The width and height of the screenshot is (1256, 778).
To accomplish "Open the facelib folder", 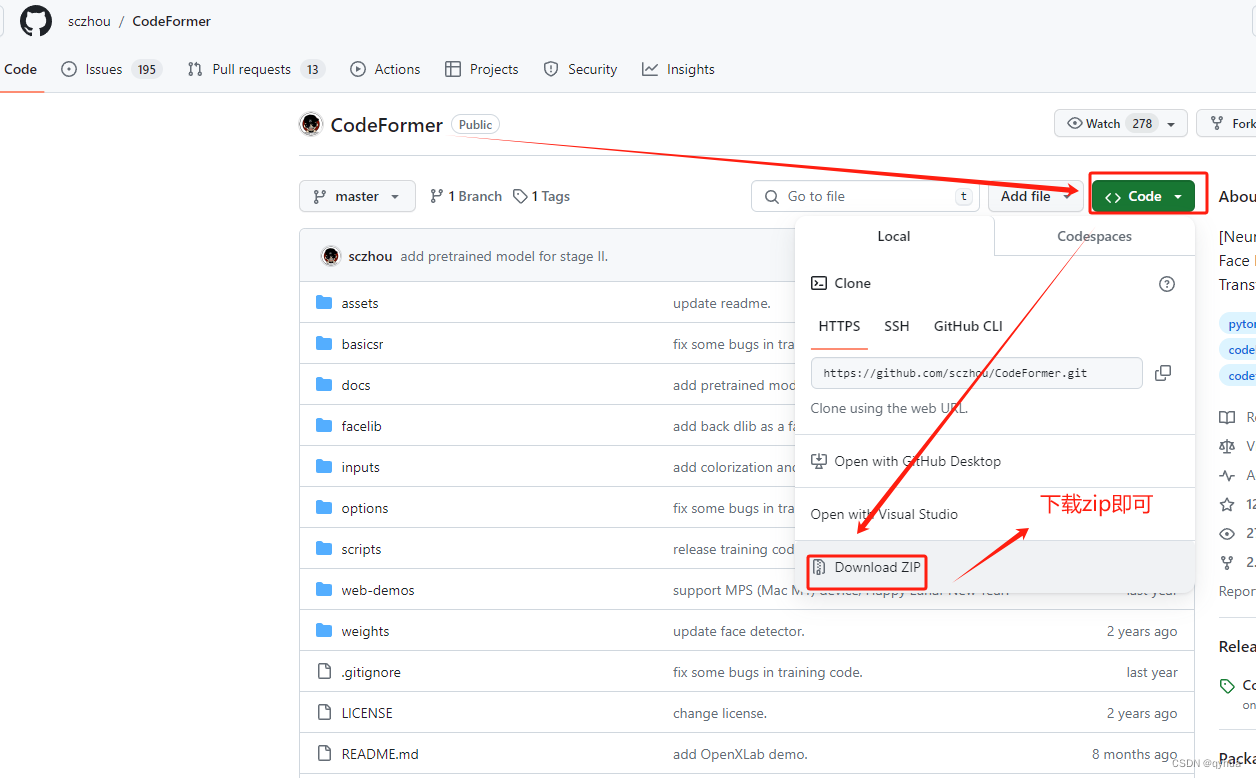I will 361,426.
